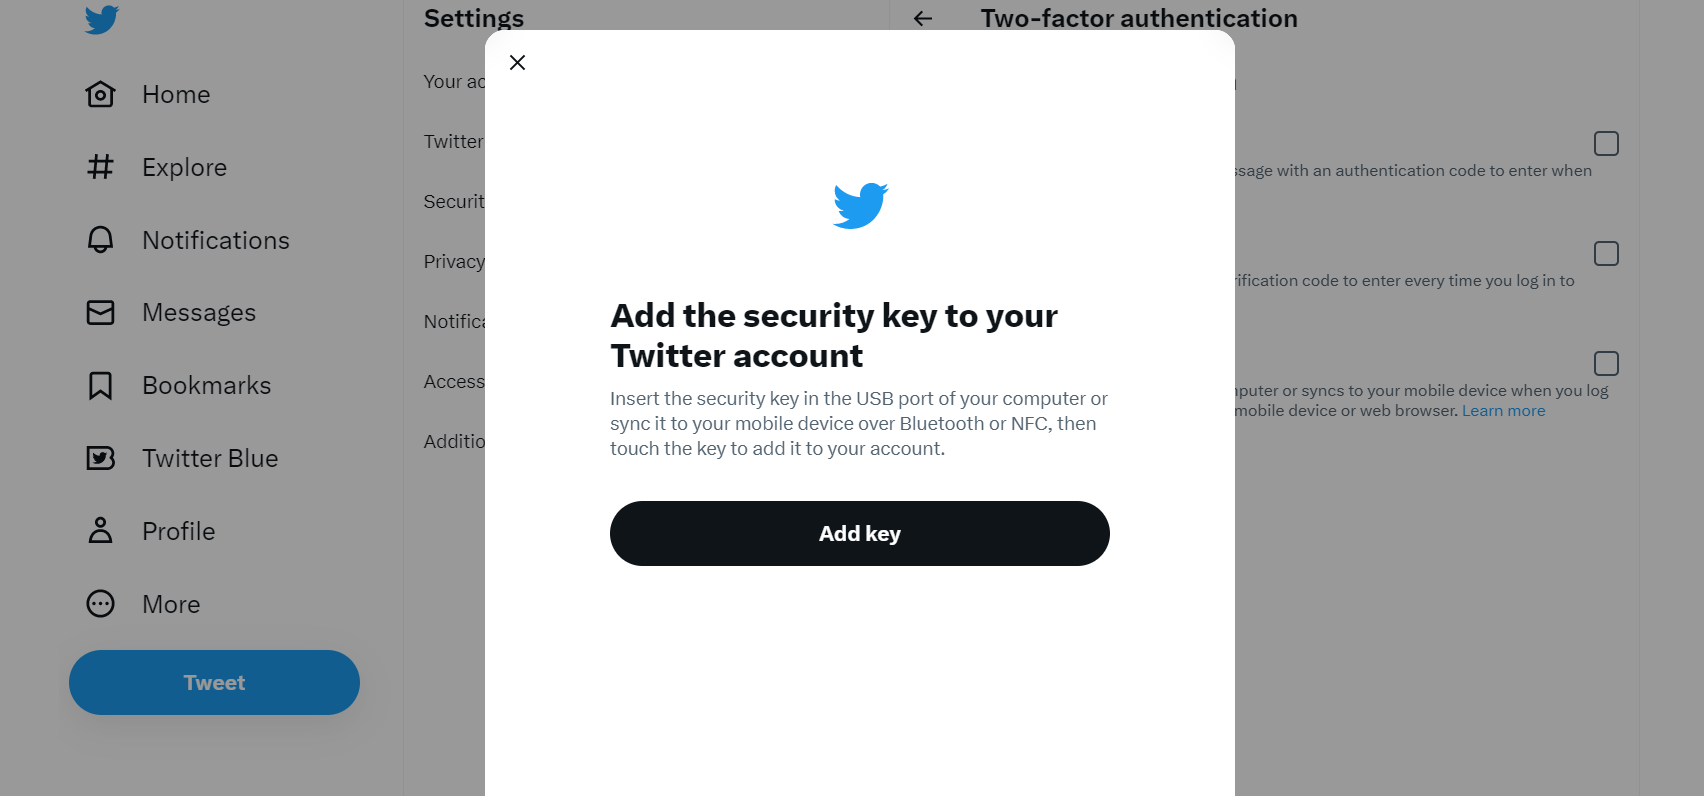
Task: Tick the authentication app checkbox
Action: click(1606, 254)
